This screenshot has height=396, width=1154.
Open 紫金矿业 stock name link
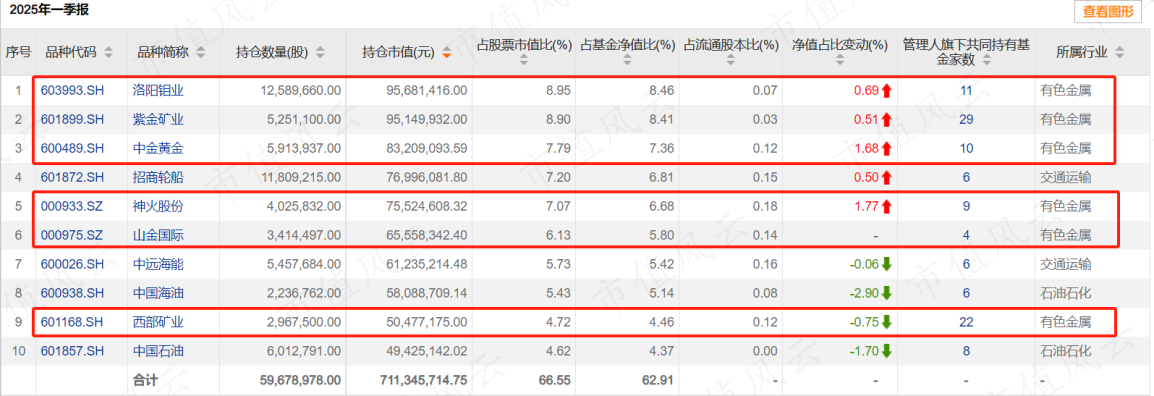coord(157,119)
